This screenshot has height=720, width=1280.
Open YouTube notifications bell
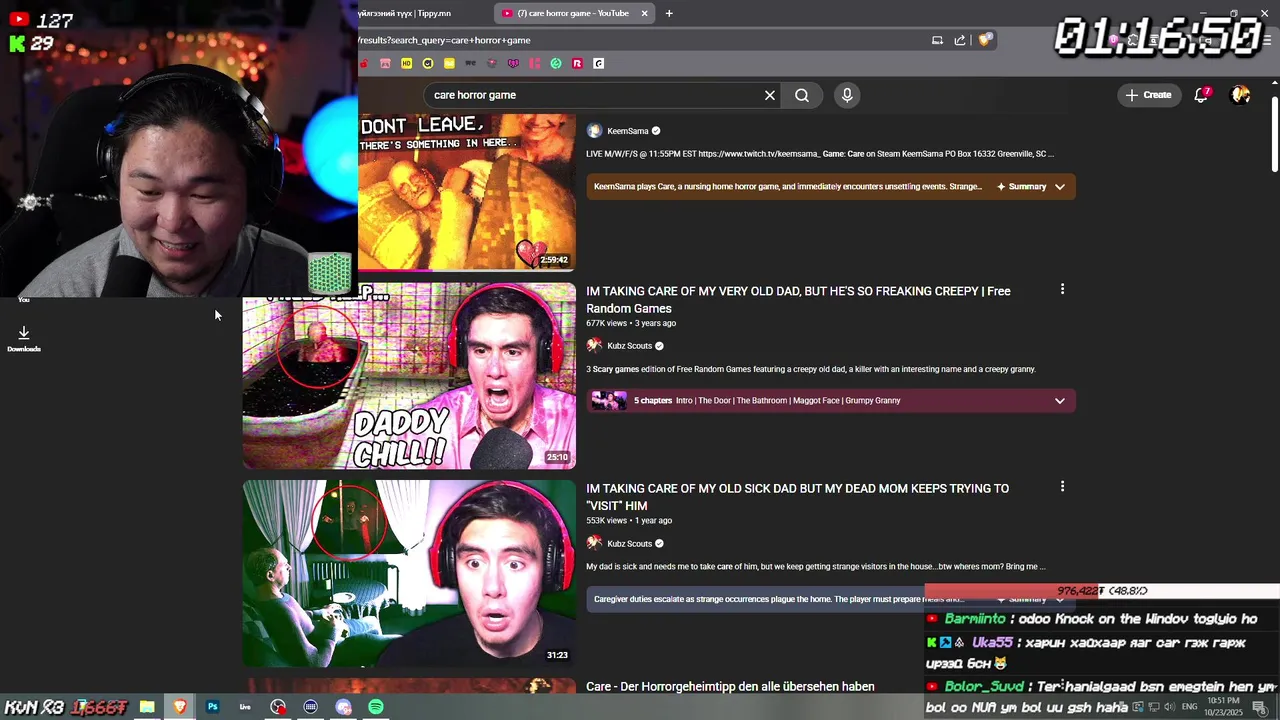[x=1202, y=95]
